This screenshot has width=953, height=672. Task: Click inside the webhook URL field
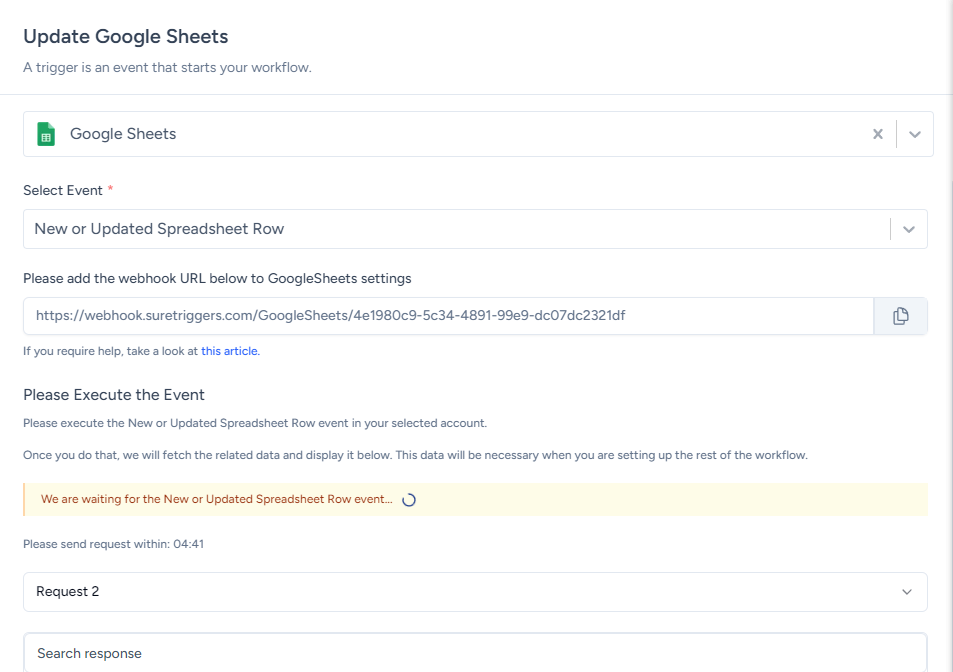click(448, 316)
